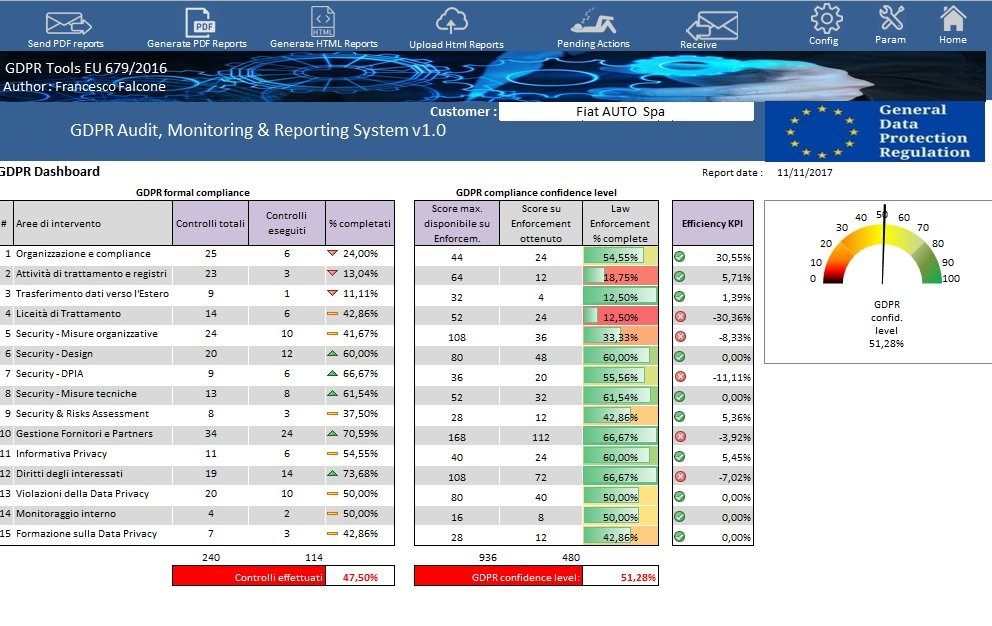Click green up-triangle beside 70,59%
The width and height of the screenshot is (992, 626).
point(332,434)
